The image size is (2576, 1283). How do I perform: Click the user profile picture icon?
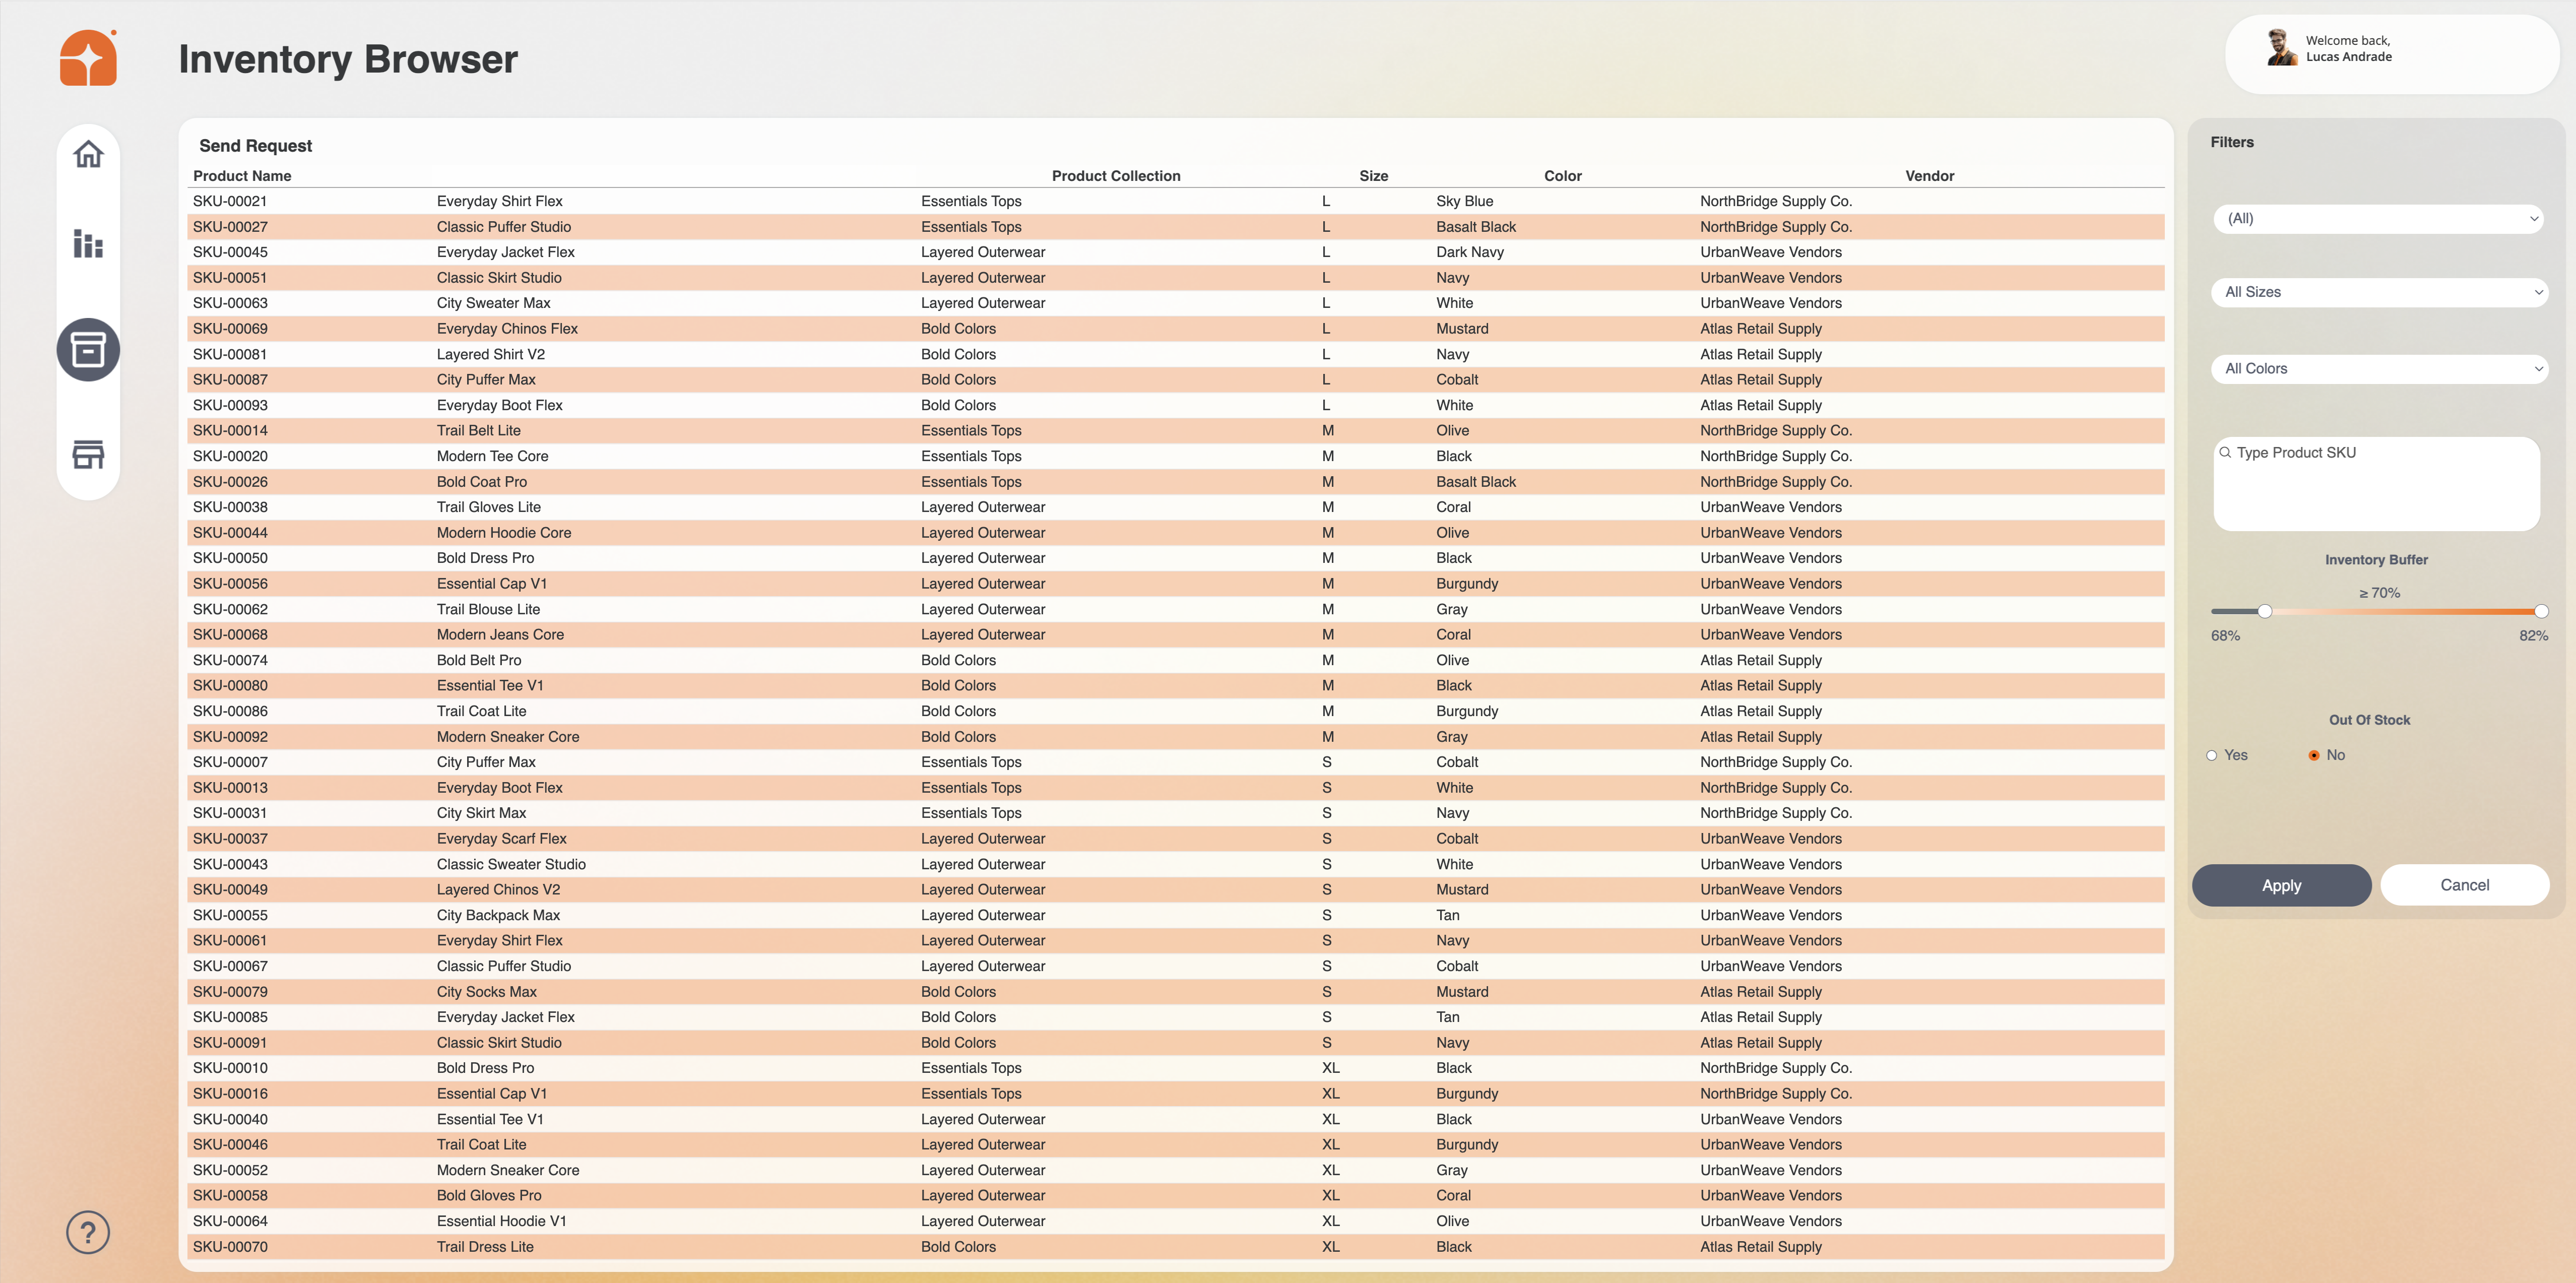pos(2285,48)
